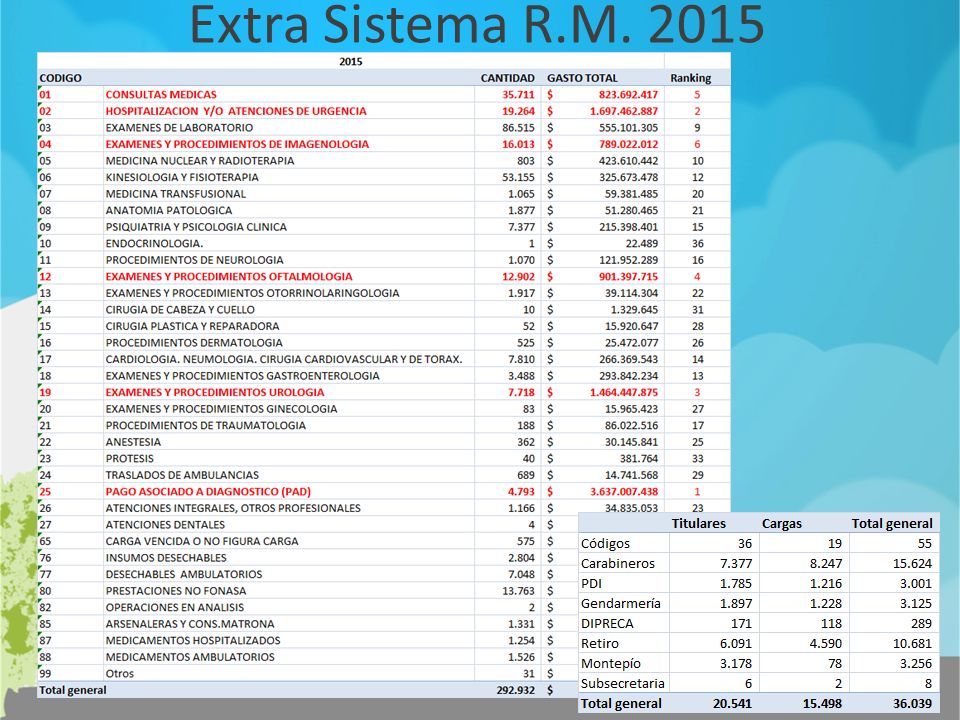Click the Ranking column header
This screenshot has width=960, height=720.
pos(691,78)
